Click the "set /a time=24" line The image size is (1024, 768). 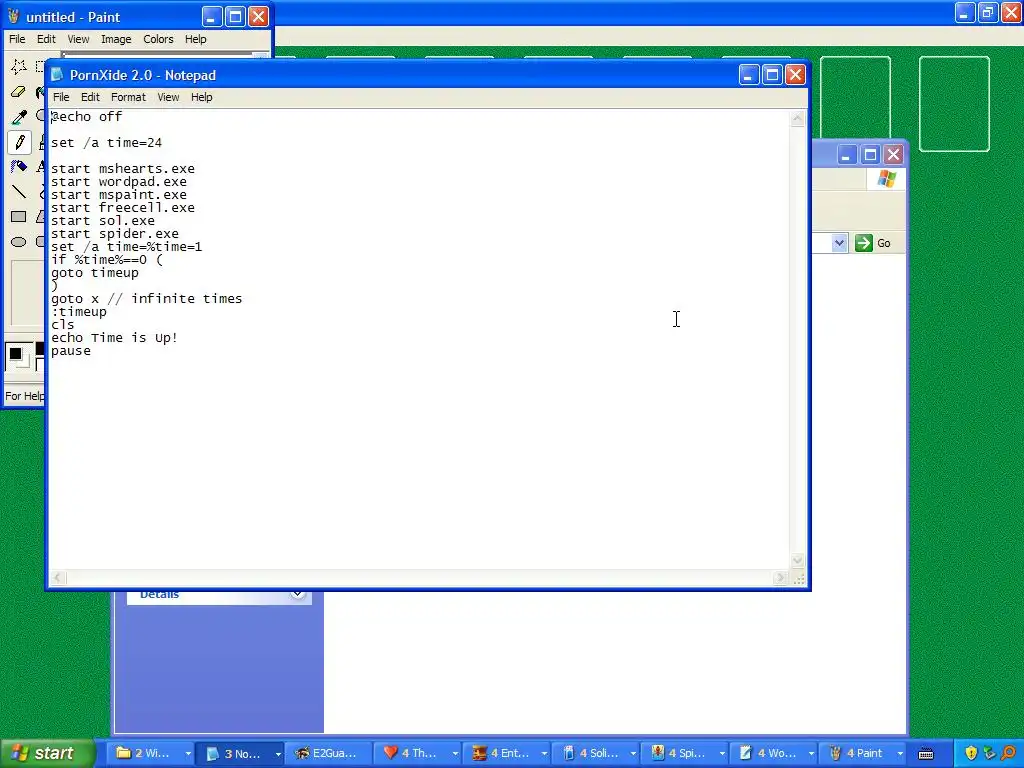(x=106, y=142)
